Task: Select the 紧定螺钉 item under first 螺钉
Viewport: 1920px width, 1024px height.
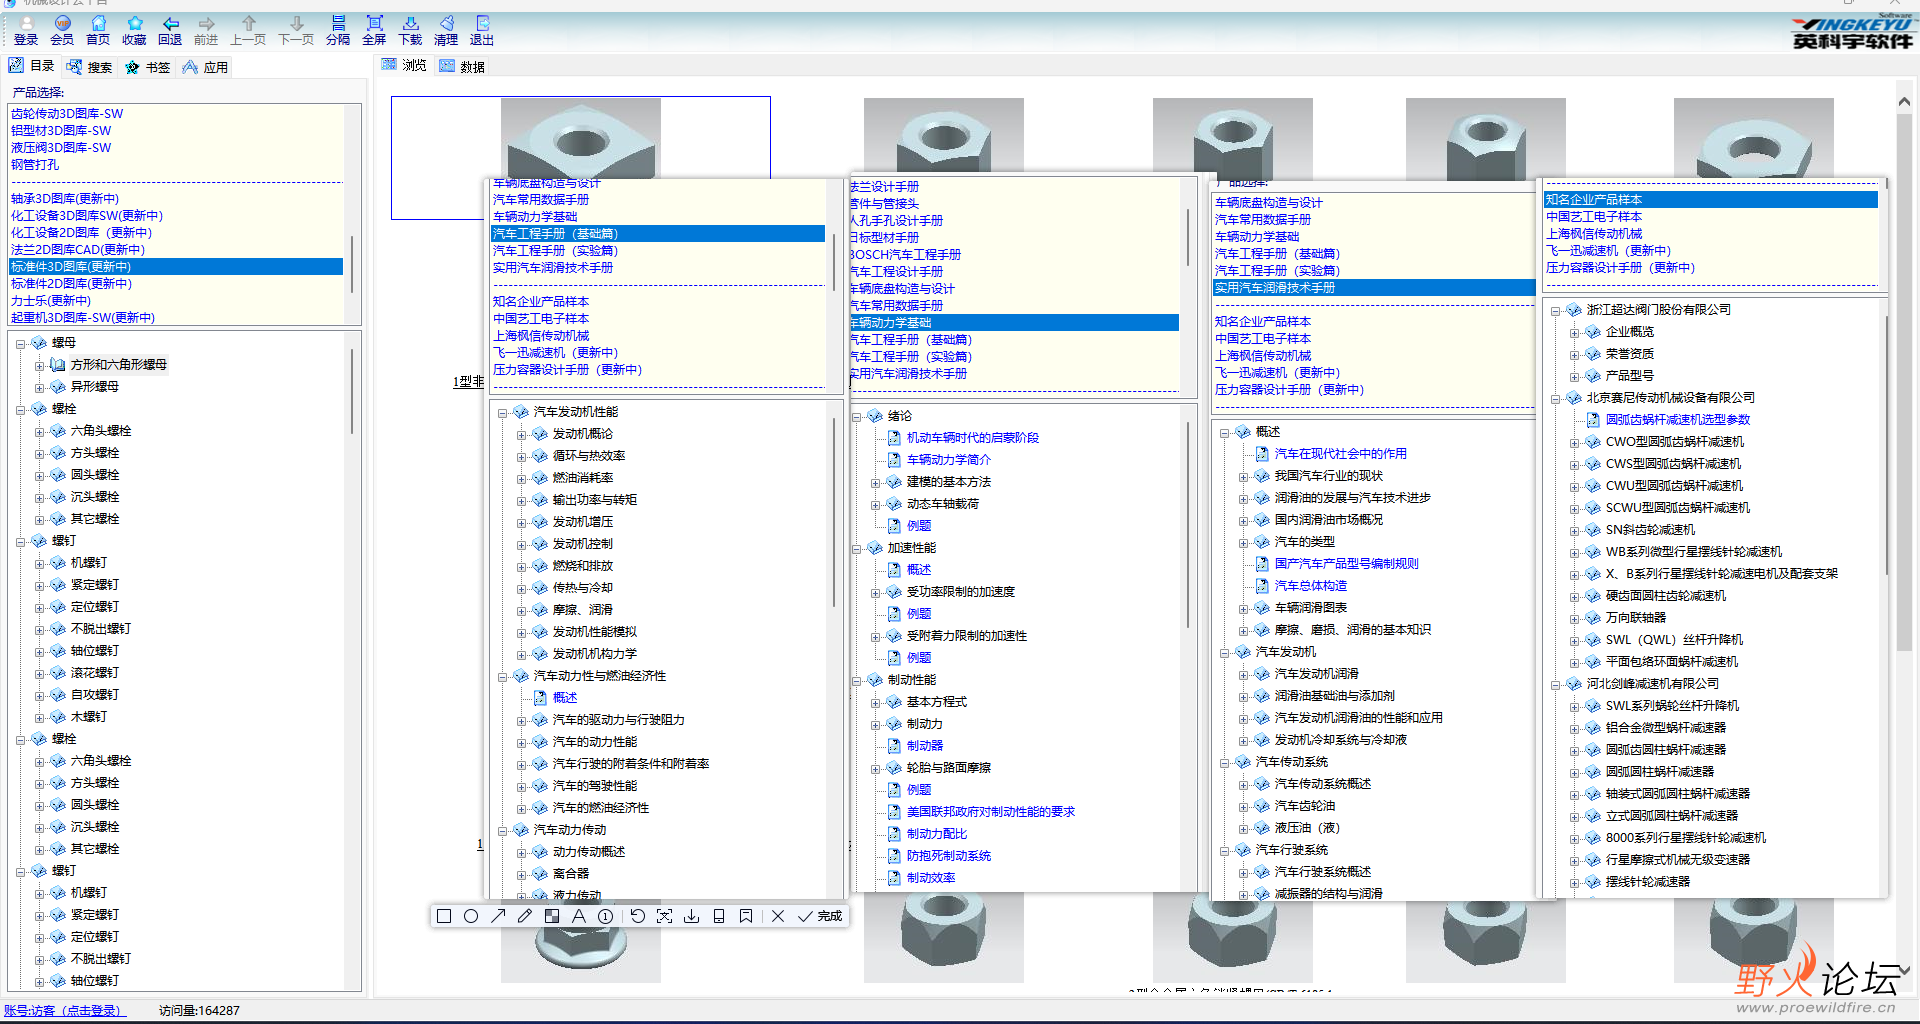Action: [95, 585]
